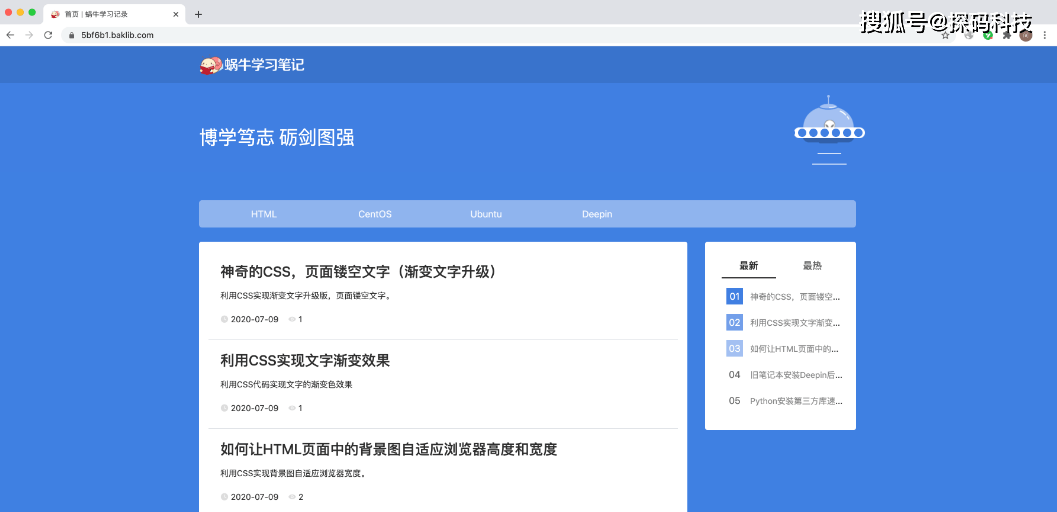Click the snail logo icon in header
The width and height of the screenshot is (1057, 512).
[x=209, y=66]
